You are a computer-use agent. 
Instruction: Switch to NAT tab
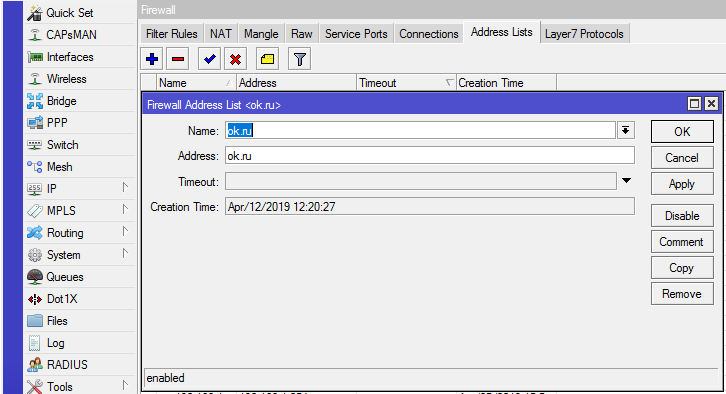coord(220,34)
